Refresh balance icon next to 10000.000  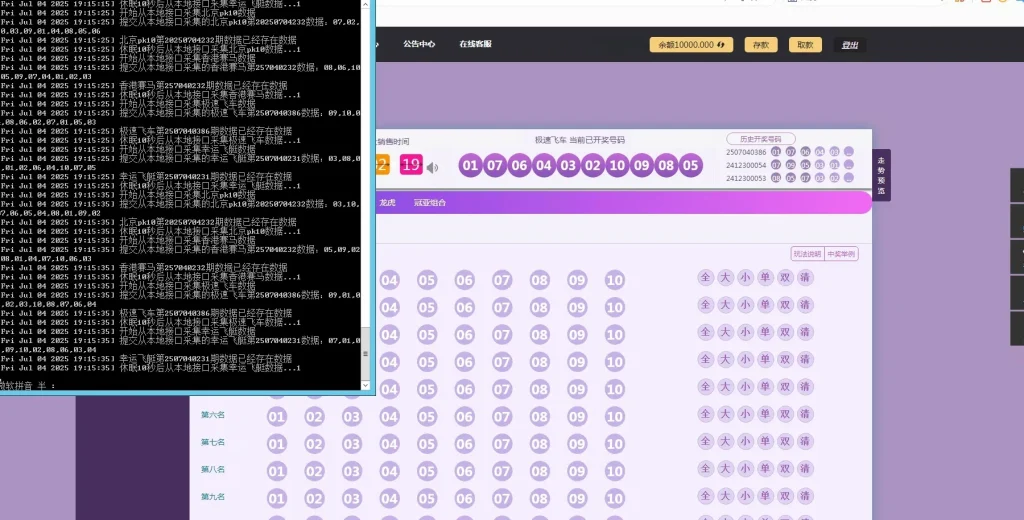[x=720, y=45]
